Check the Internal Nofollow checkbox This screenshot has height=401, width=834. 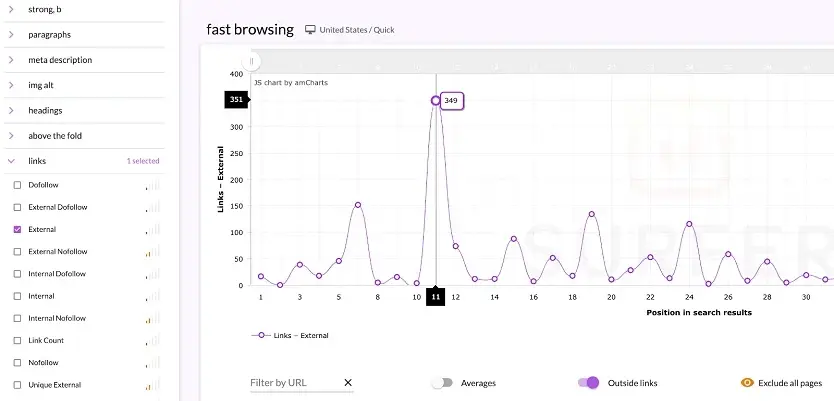[17, 319]
